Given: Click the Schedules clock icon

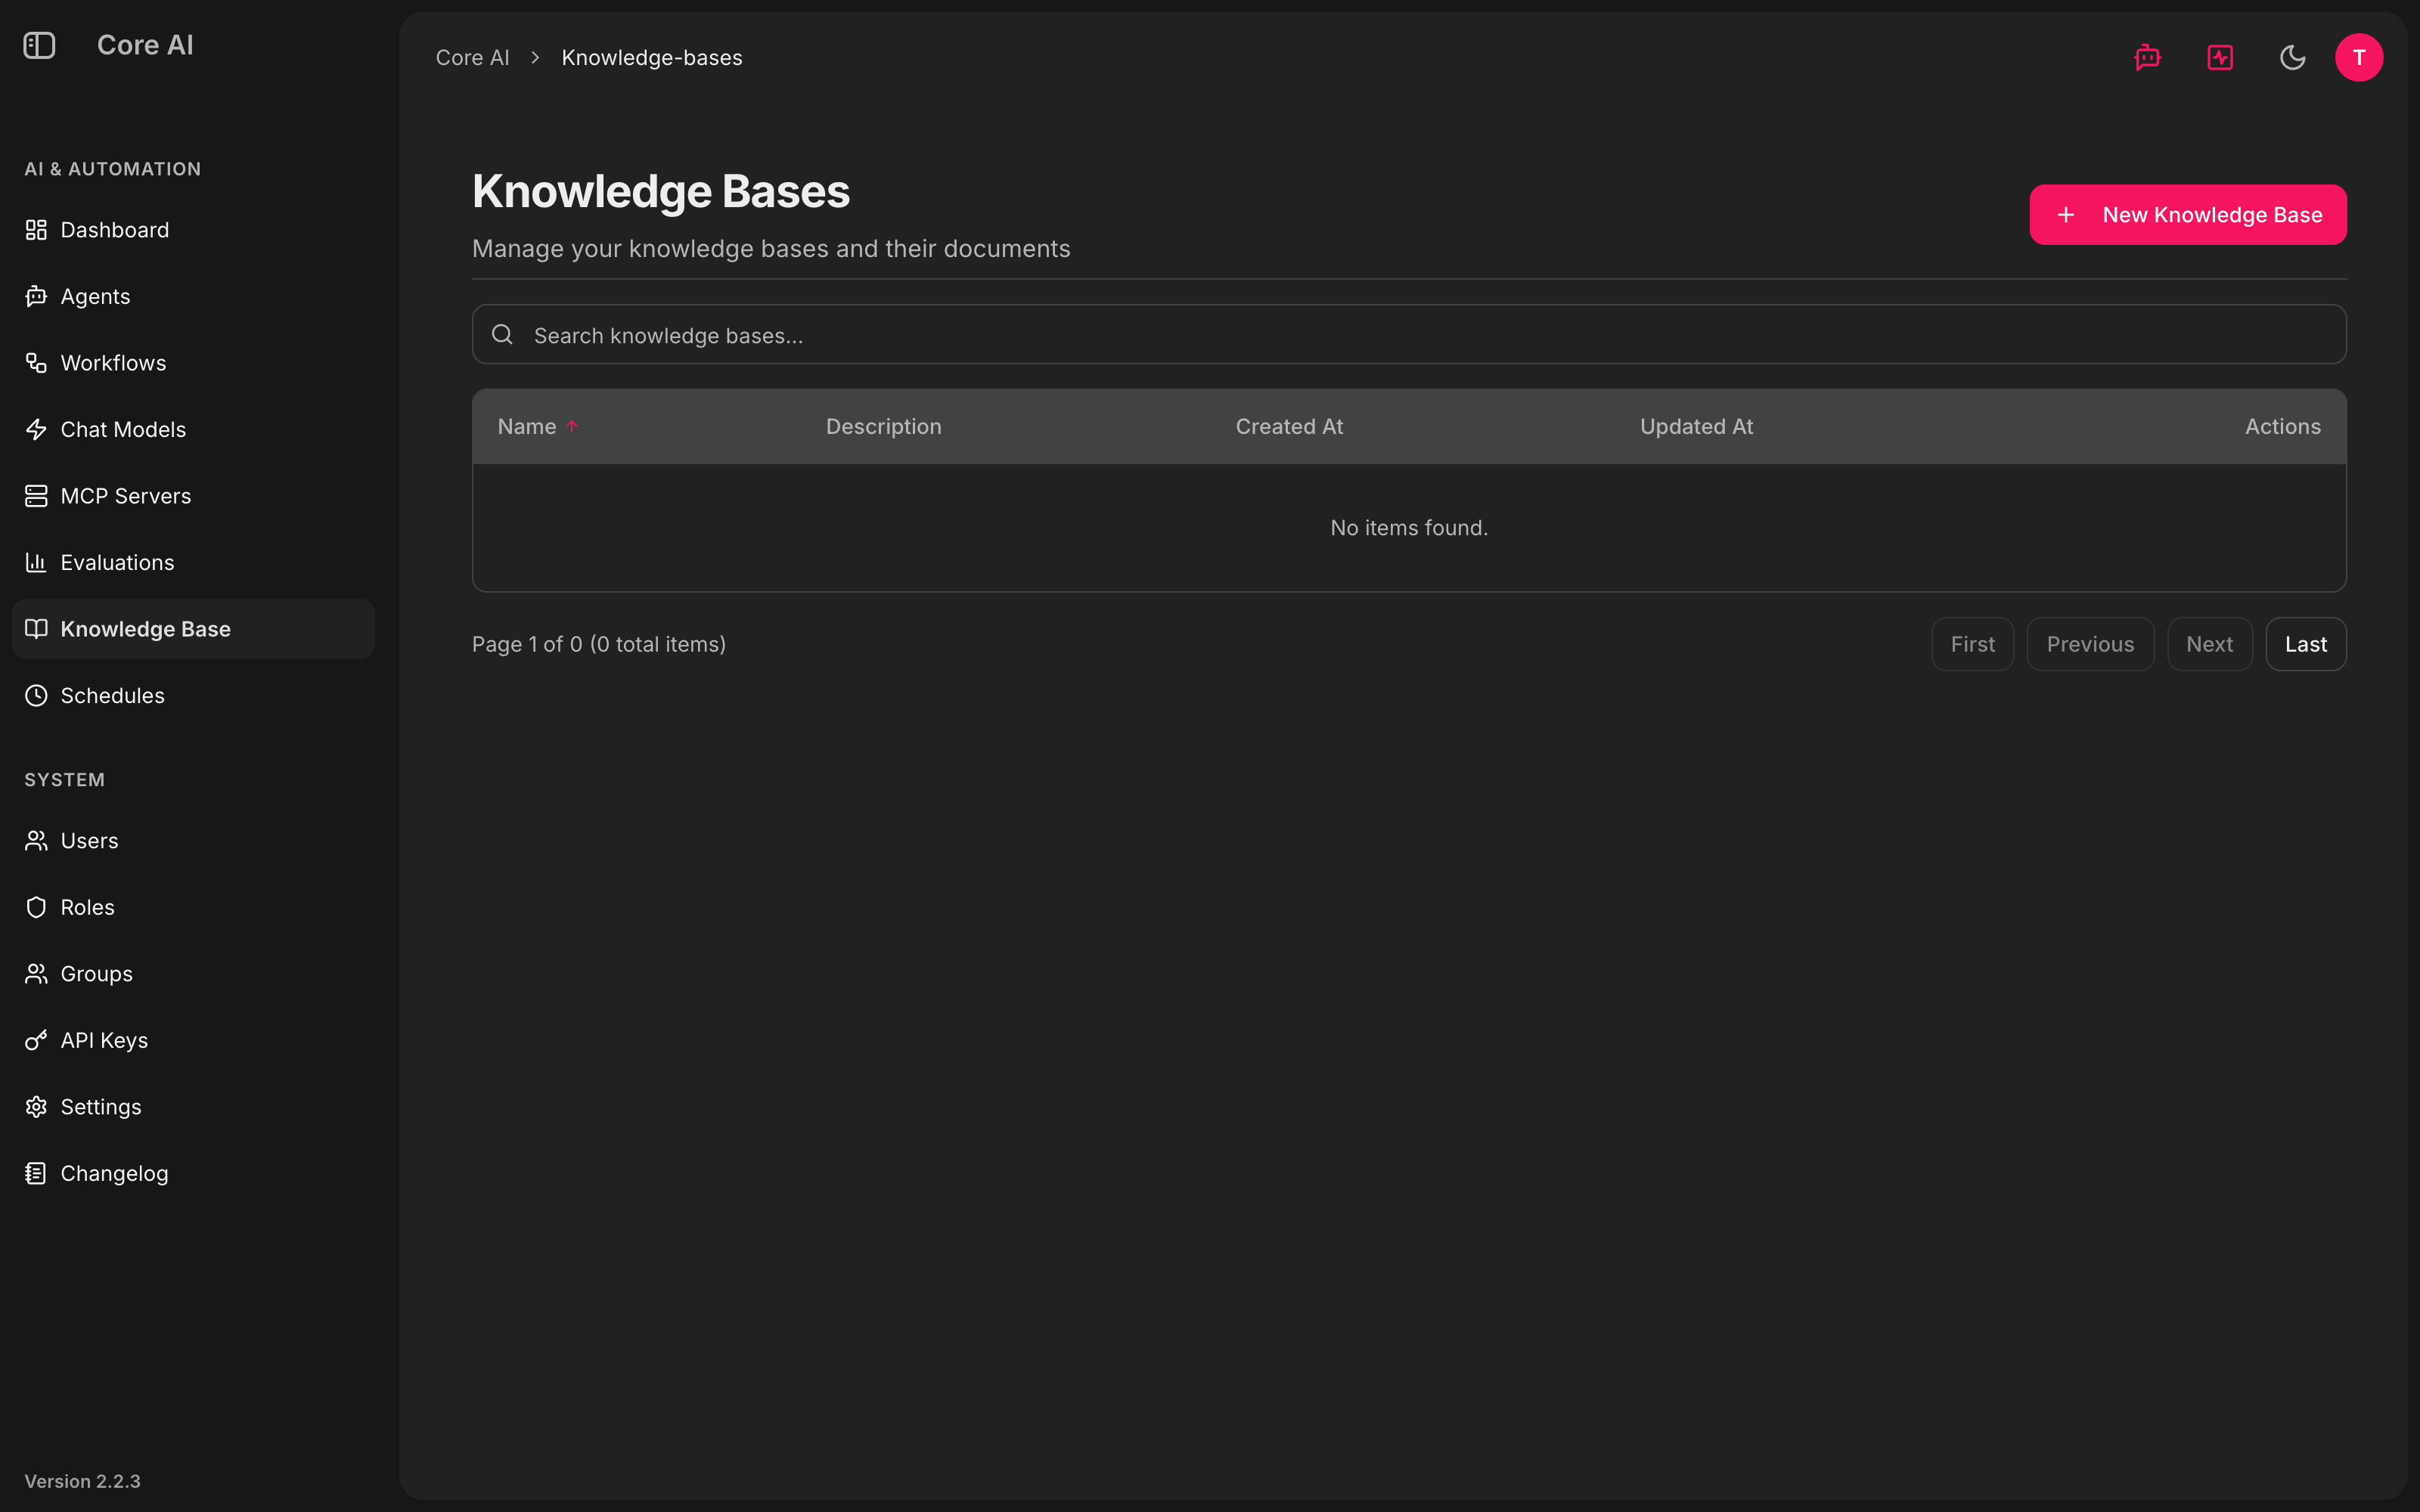Looking at the screenshot, I should click(x=36, y=695).
